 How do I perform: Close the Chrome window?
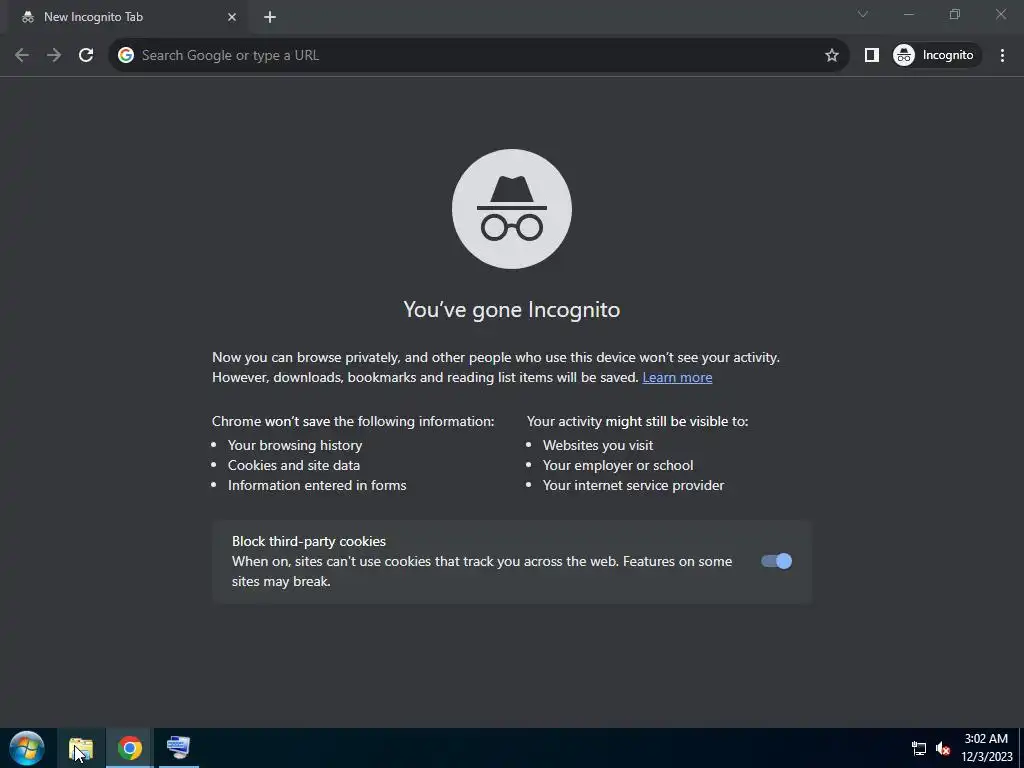coord(1000,14)
